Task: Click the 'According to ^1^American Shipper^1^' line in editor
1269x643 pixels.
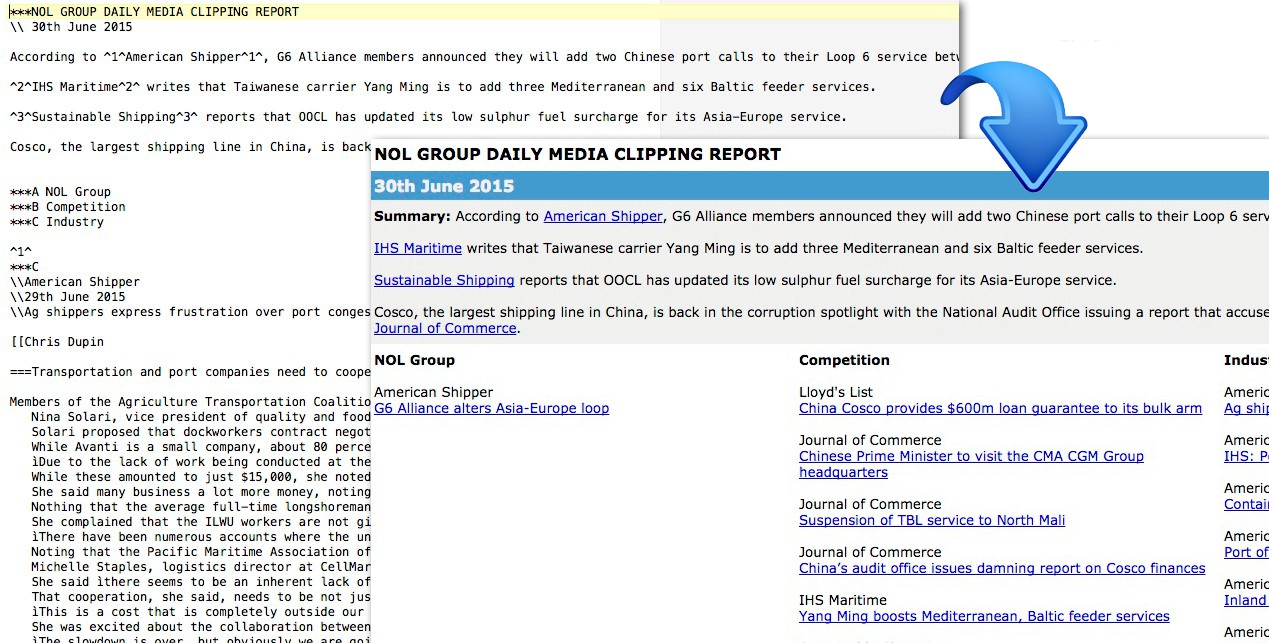Action: [x=484, y=57]
